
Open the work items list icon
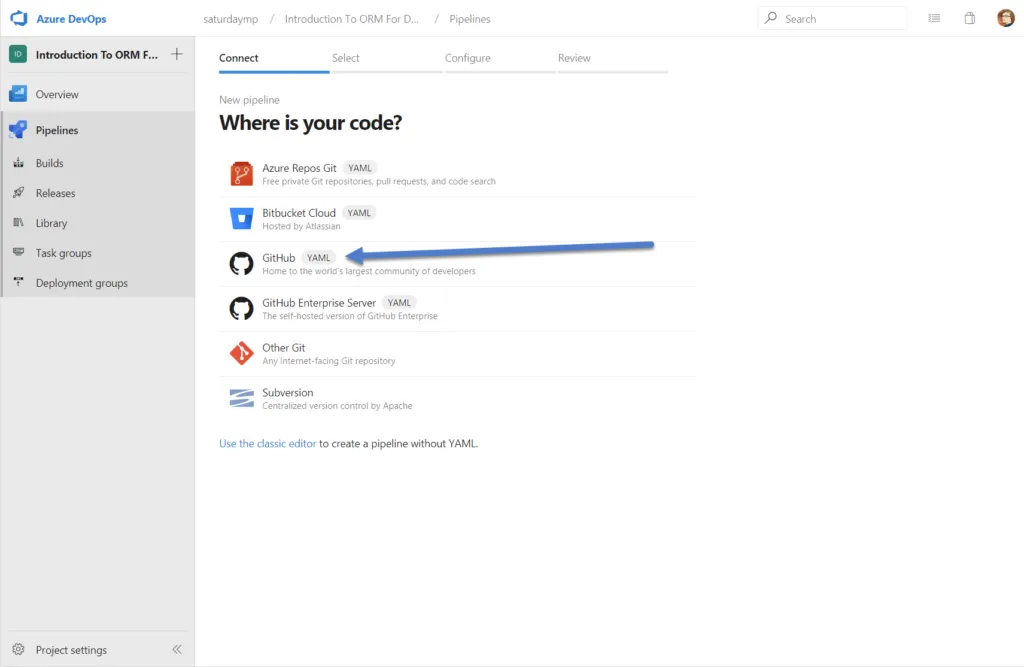pyautogui.click(x=935, y=18)
